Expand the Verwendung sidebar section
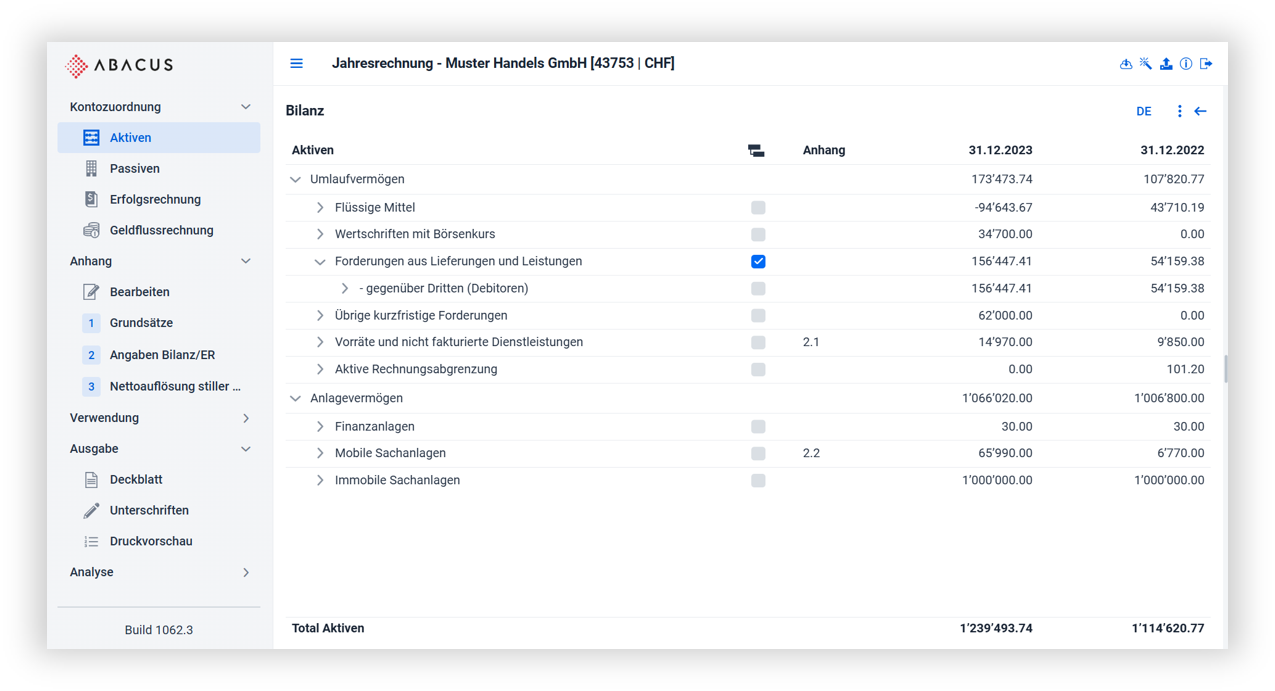This screenshot has height=691, width=1275. pyautogui.click(x=246, y=418)
